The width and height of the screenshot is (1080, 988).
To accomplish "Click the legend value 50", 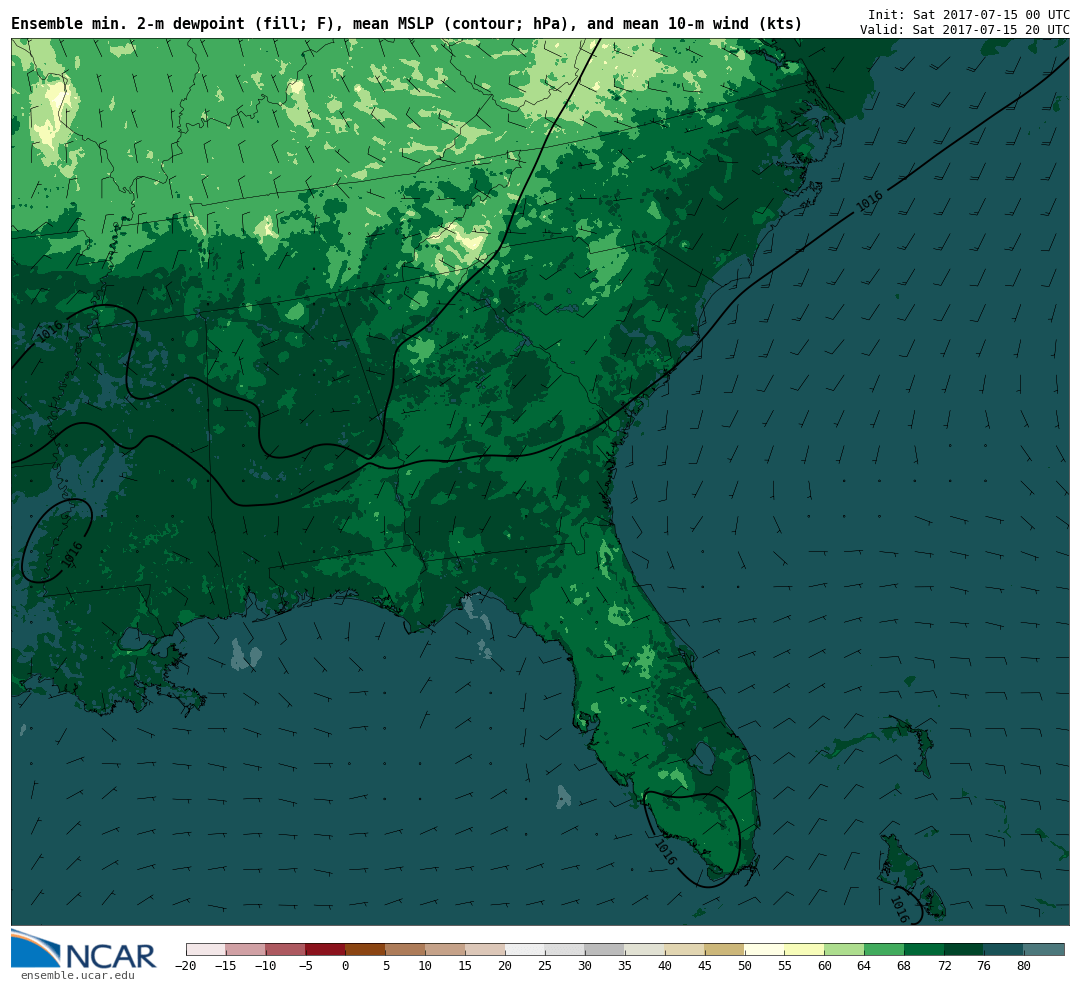I will coord(745,966).
